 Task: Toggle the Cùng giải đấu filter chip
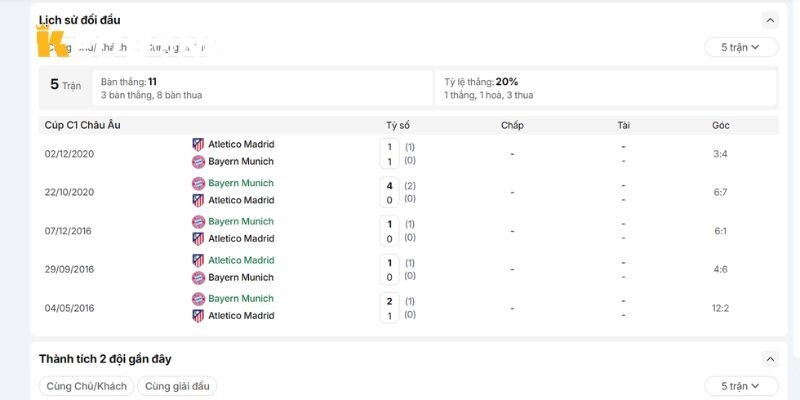[x=177, y=386]
